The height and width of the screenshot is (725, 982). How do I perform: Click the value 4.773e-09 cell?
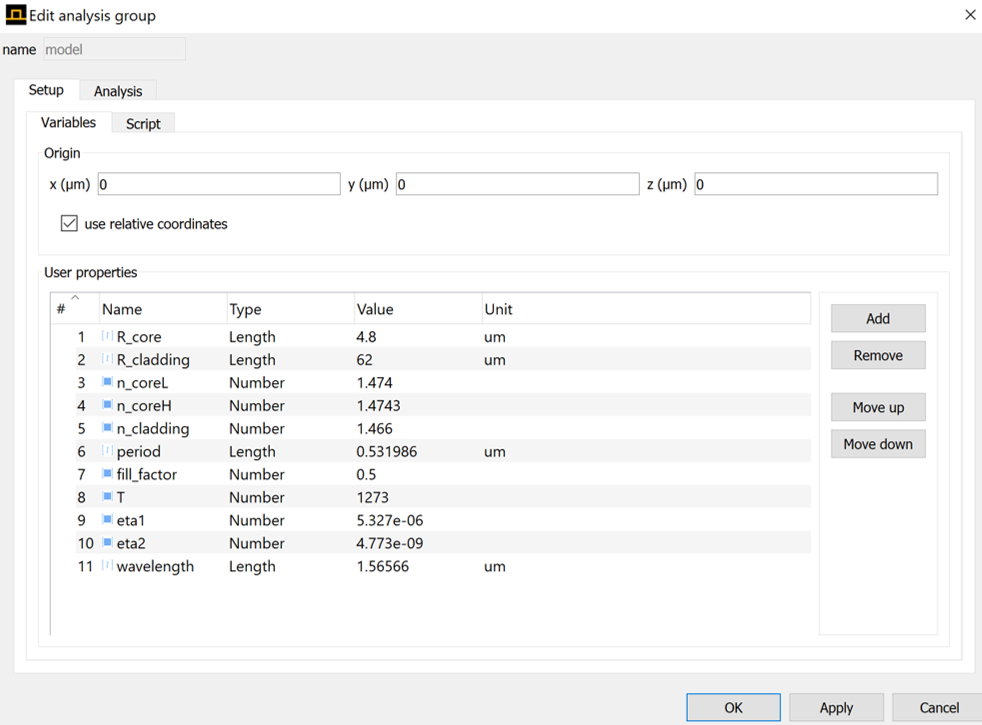tap(390, 543)
